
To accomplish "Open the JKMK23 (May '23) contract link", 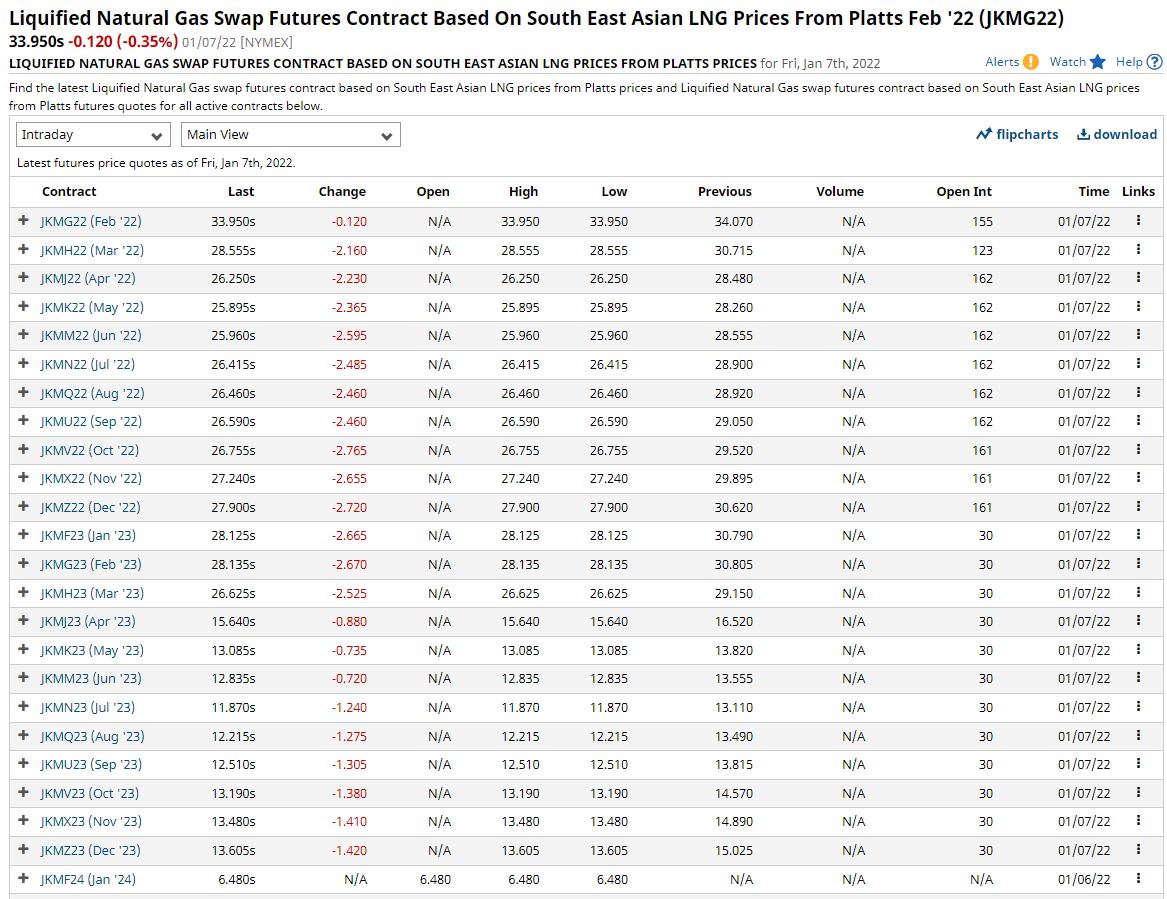I will (92, 650).
